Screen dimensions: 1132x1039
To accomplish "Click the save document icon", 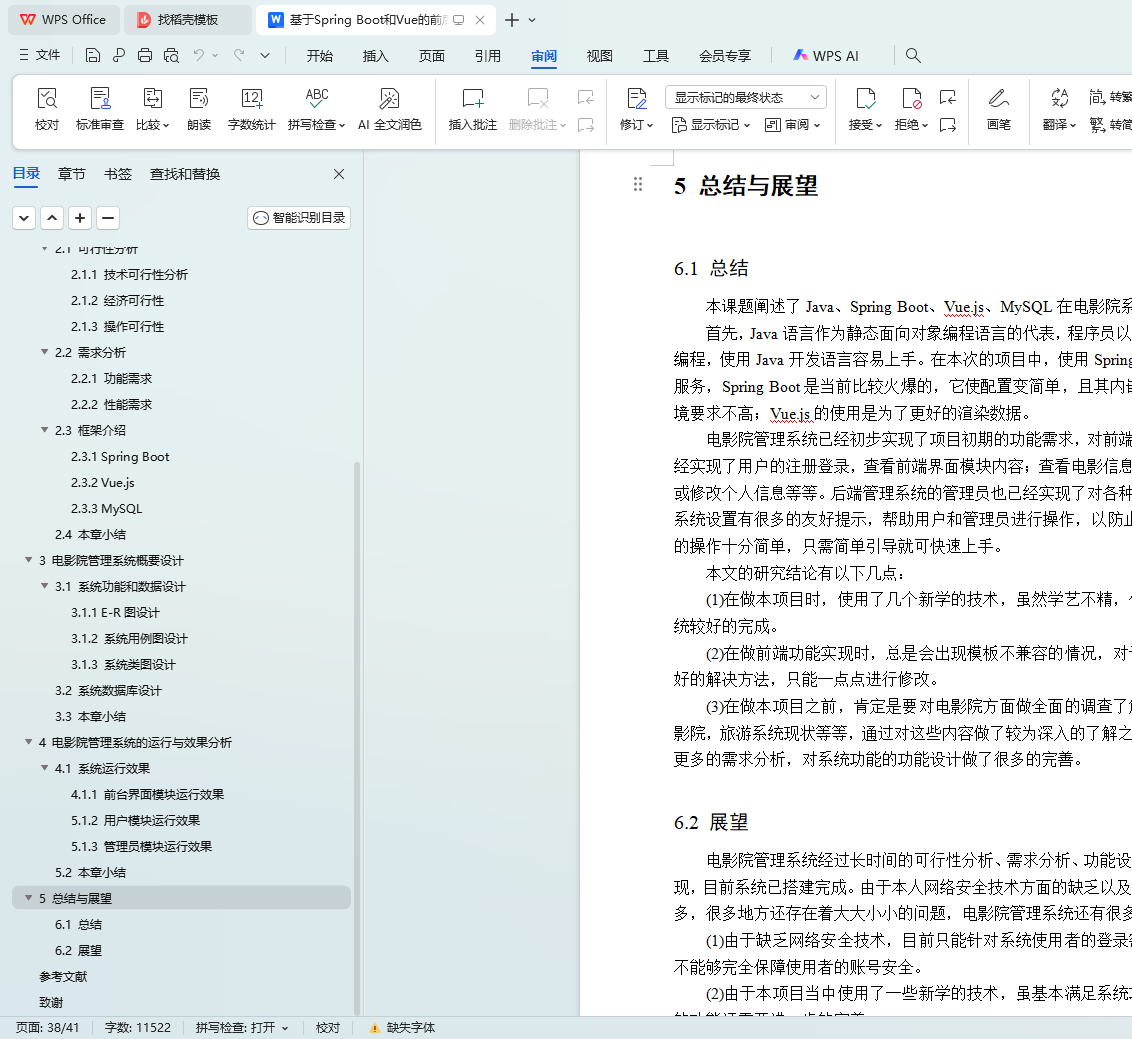I will tap(92, 56).
